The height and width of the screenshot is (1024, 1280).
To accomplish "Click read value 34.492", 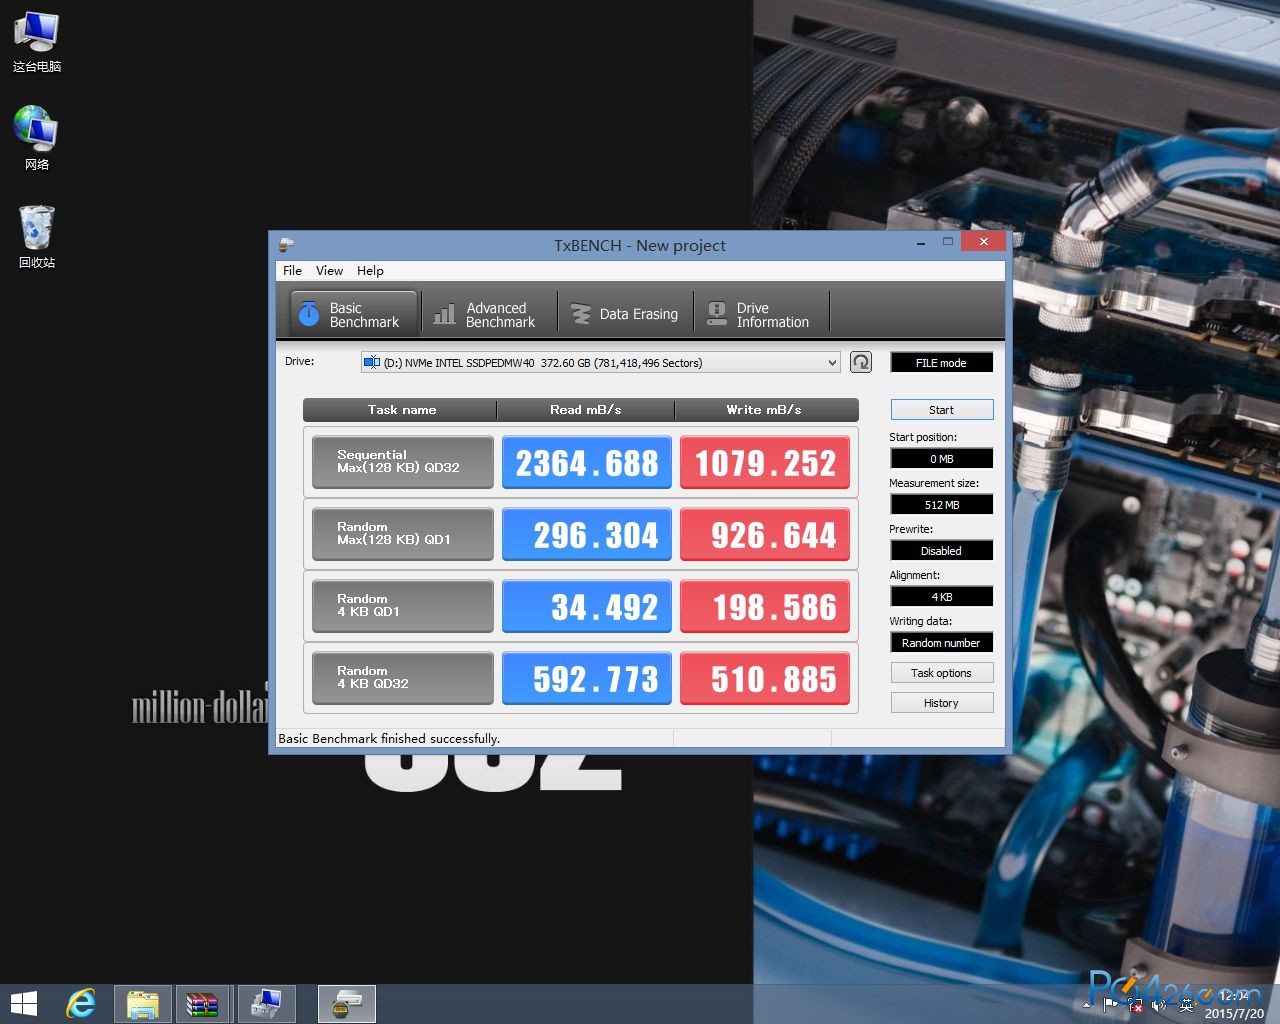I will point(586,605).
